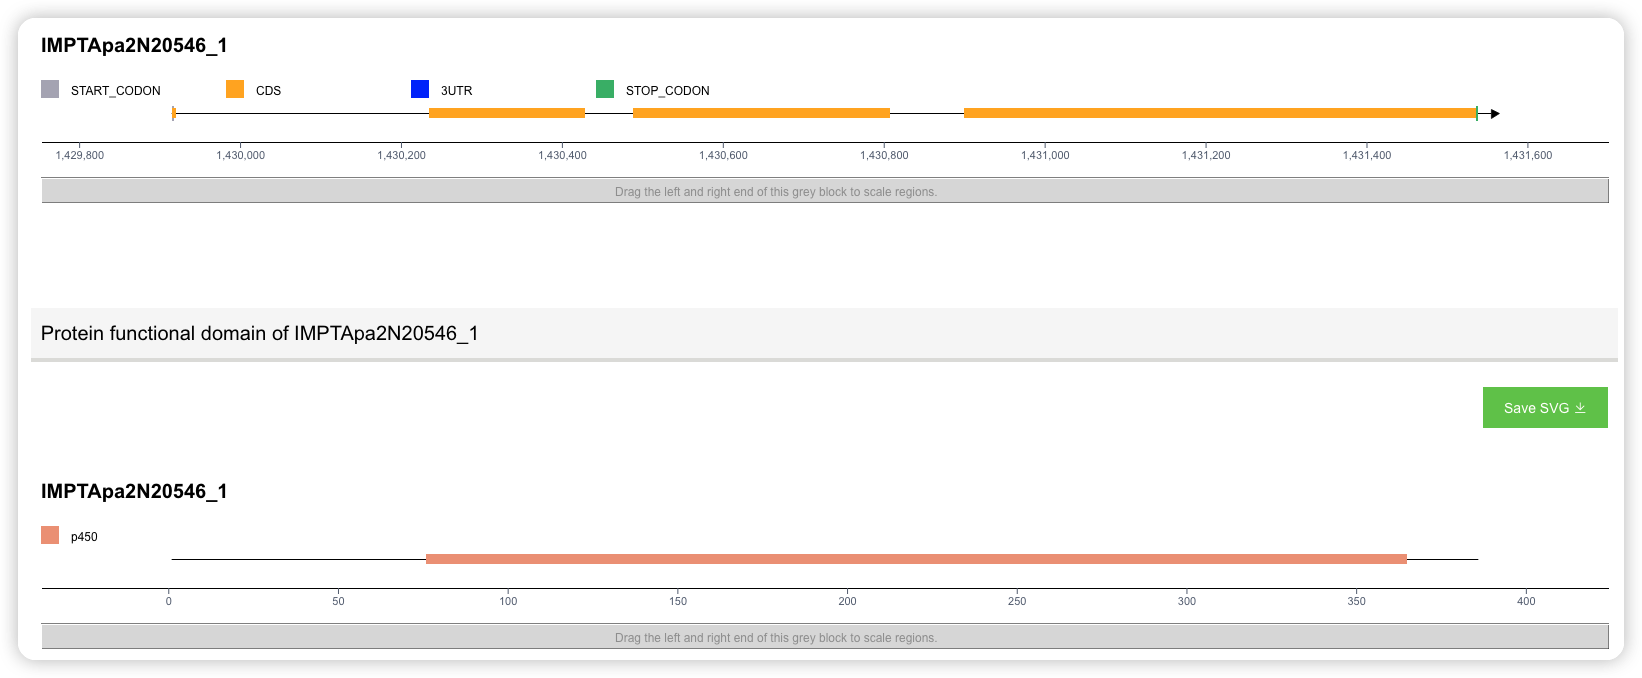
Task: Click the 1,430,000 axis label
Action: point(241,155)
